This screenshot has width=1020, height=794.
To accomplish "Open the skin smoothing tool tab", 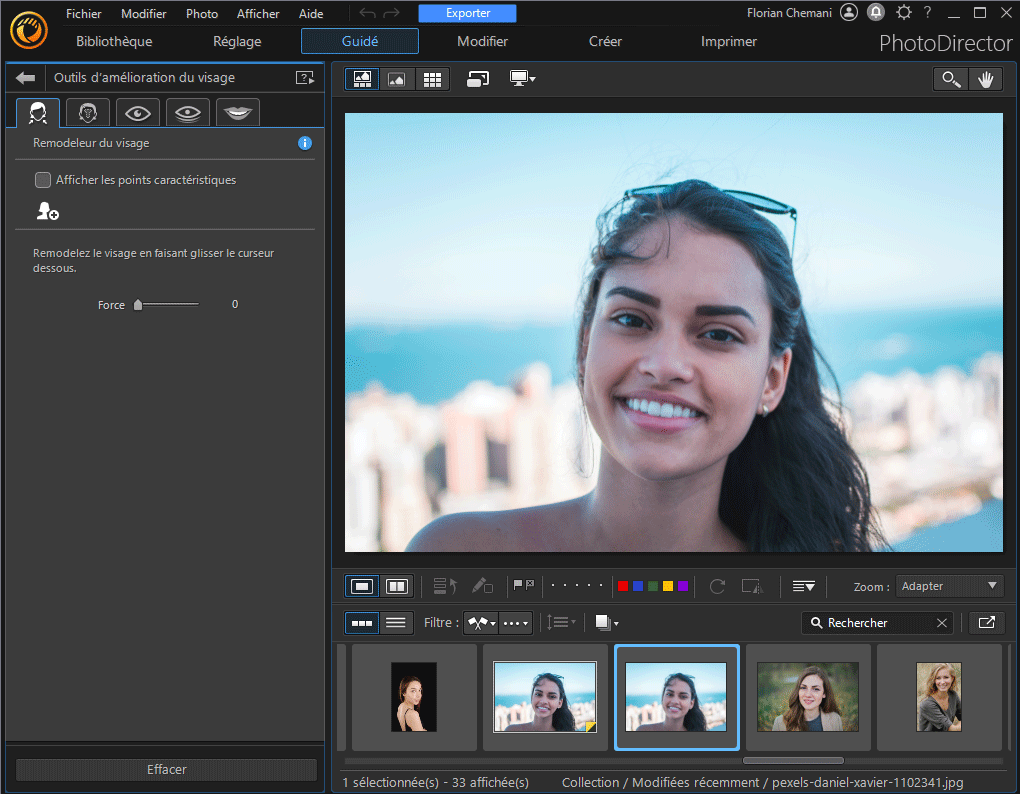I will 87,112.
